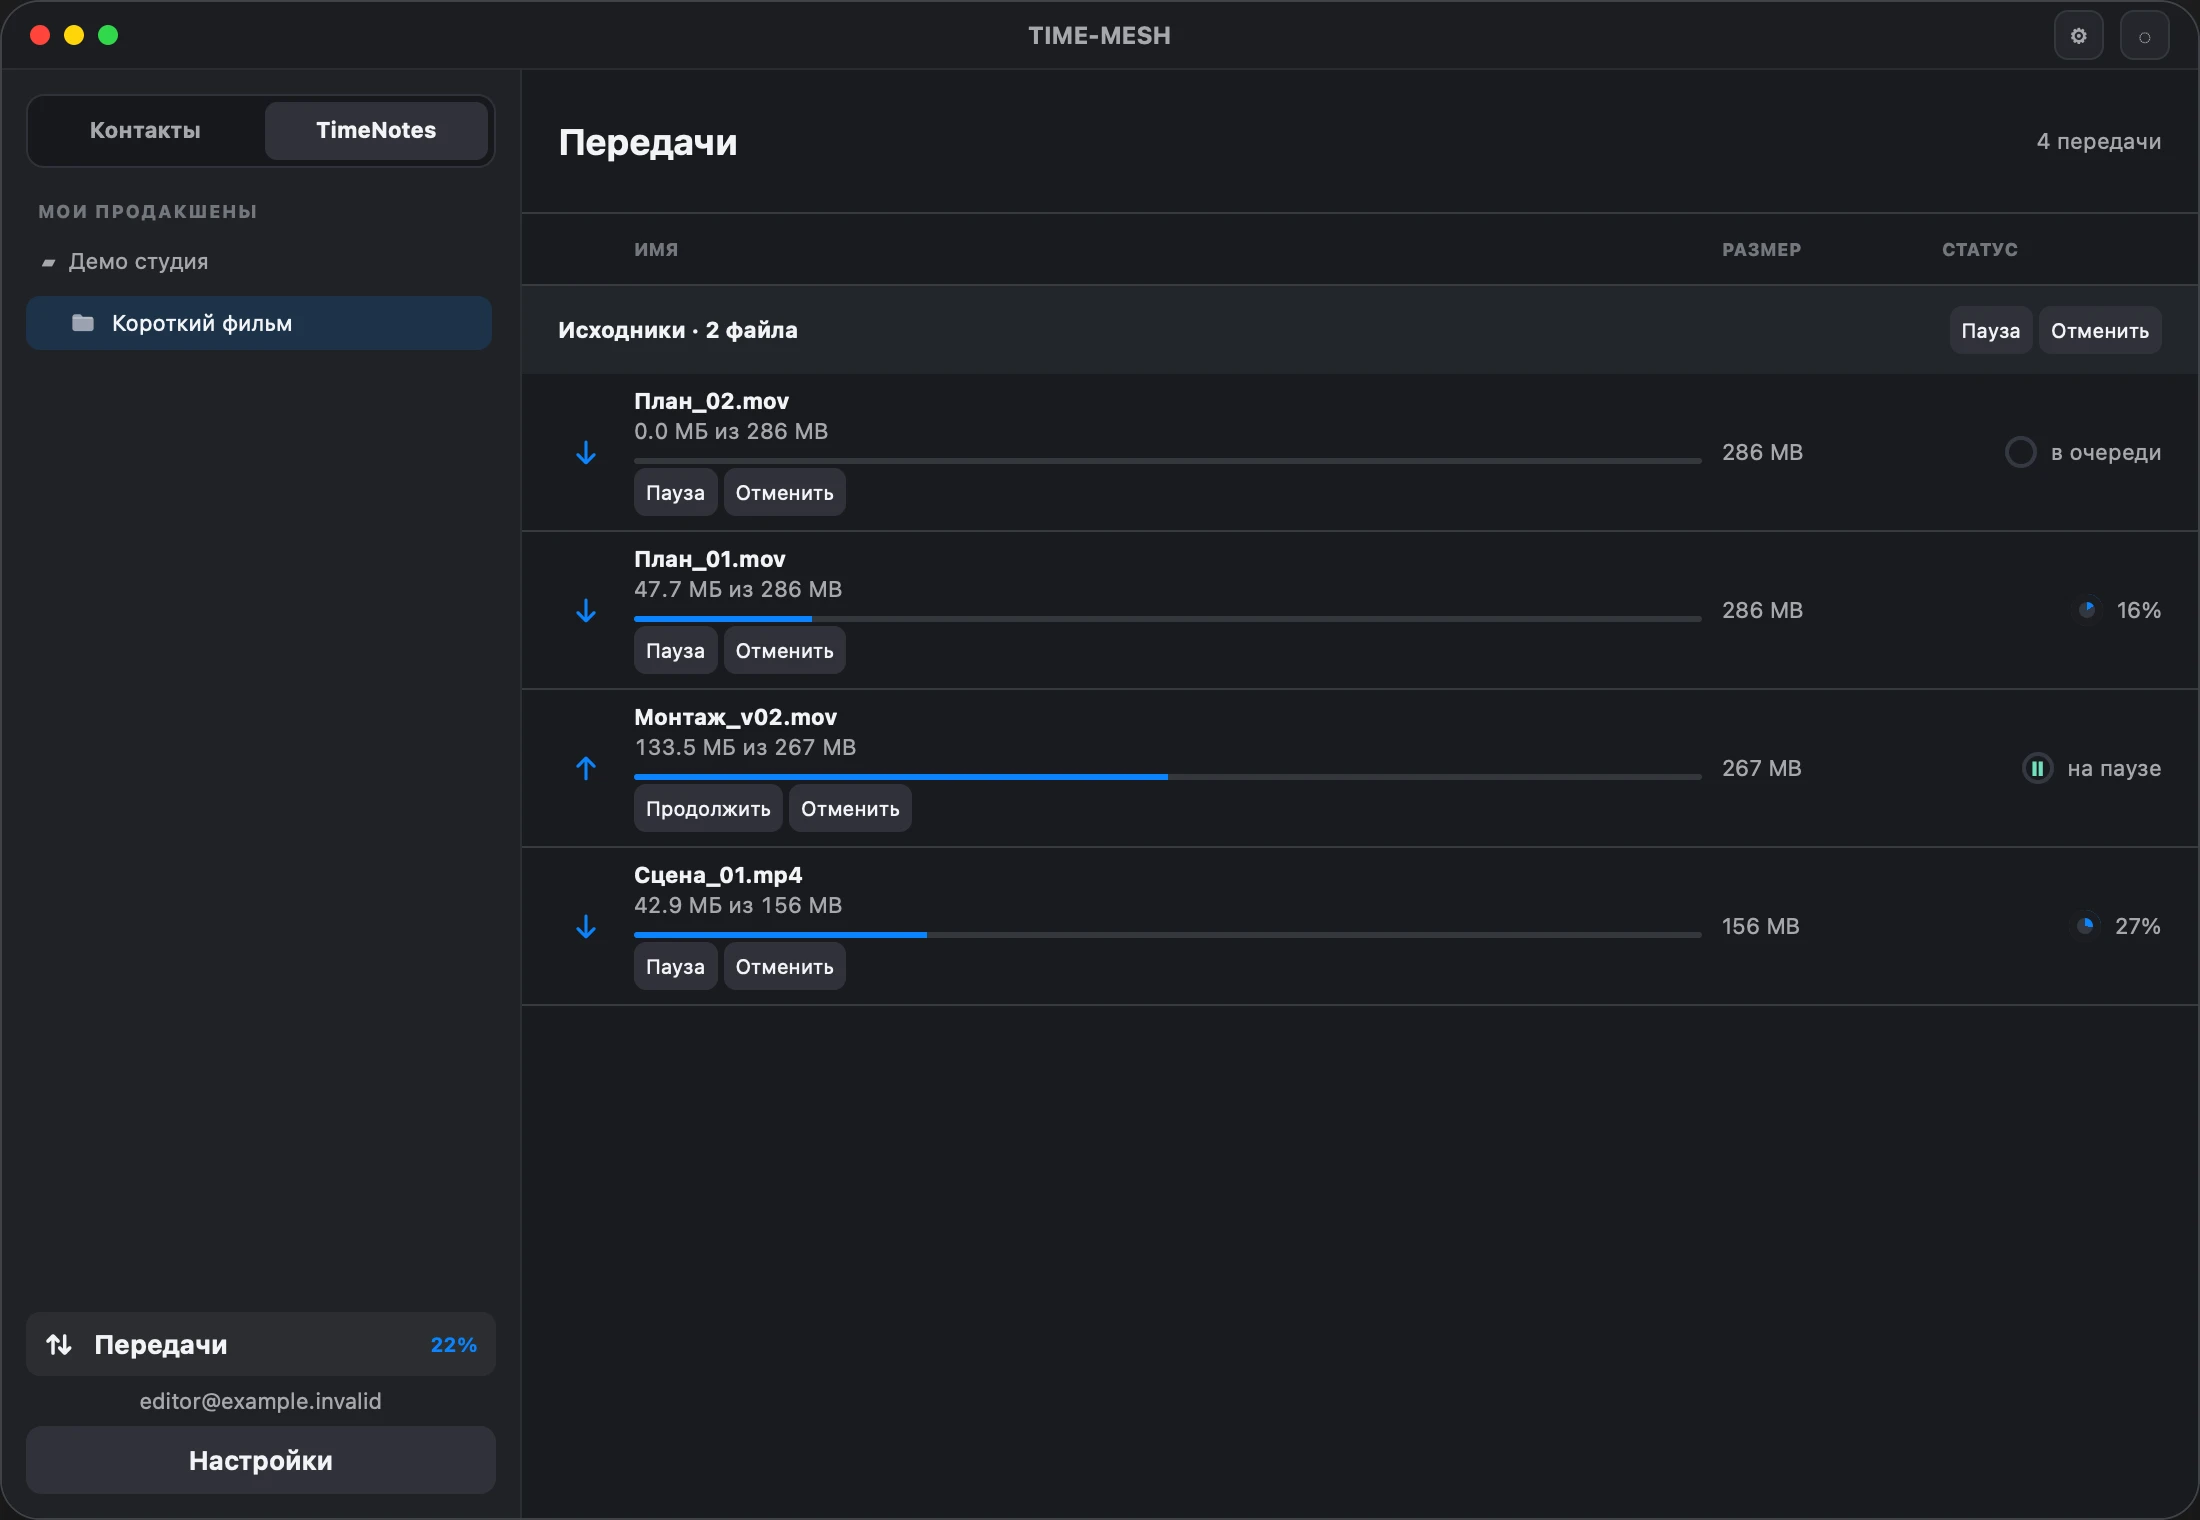Viewport: 2200px width, 1520px height.
Task: Open the gear settings icon in title bar
Action: tap(2078, 36)
